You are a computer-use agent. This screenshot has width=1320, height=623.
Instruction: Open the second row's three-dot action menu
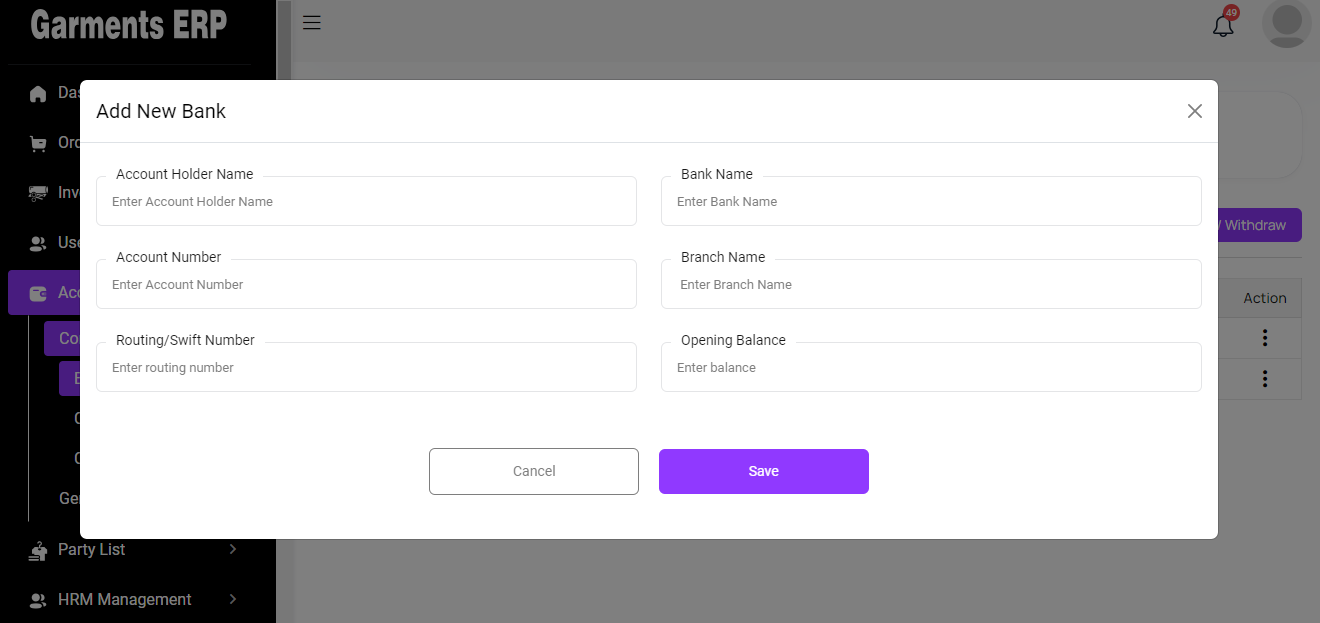click(x=1265, y=379)
